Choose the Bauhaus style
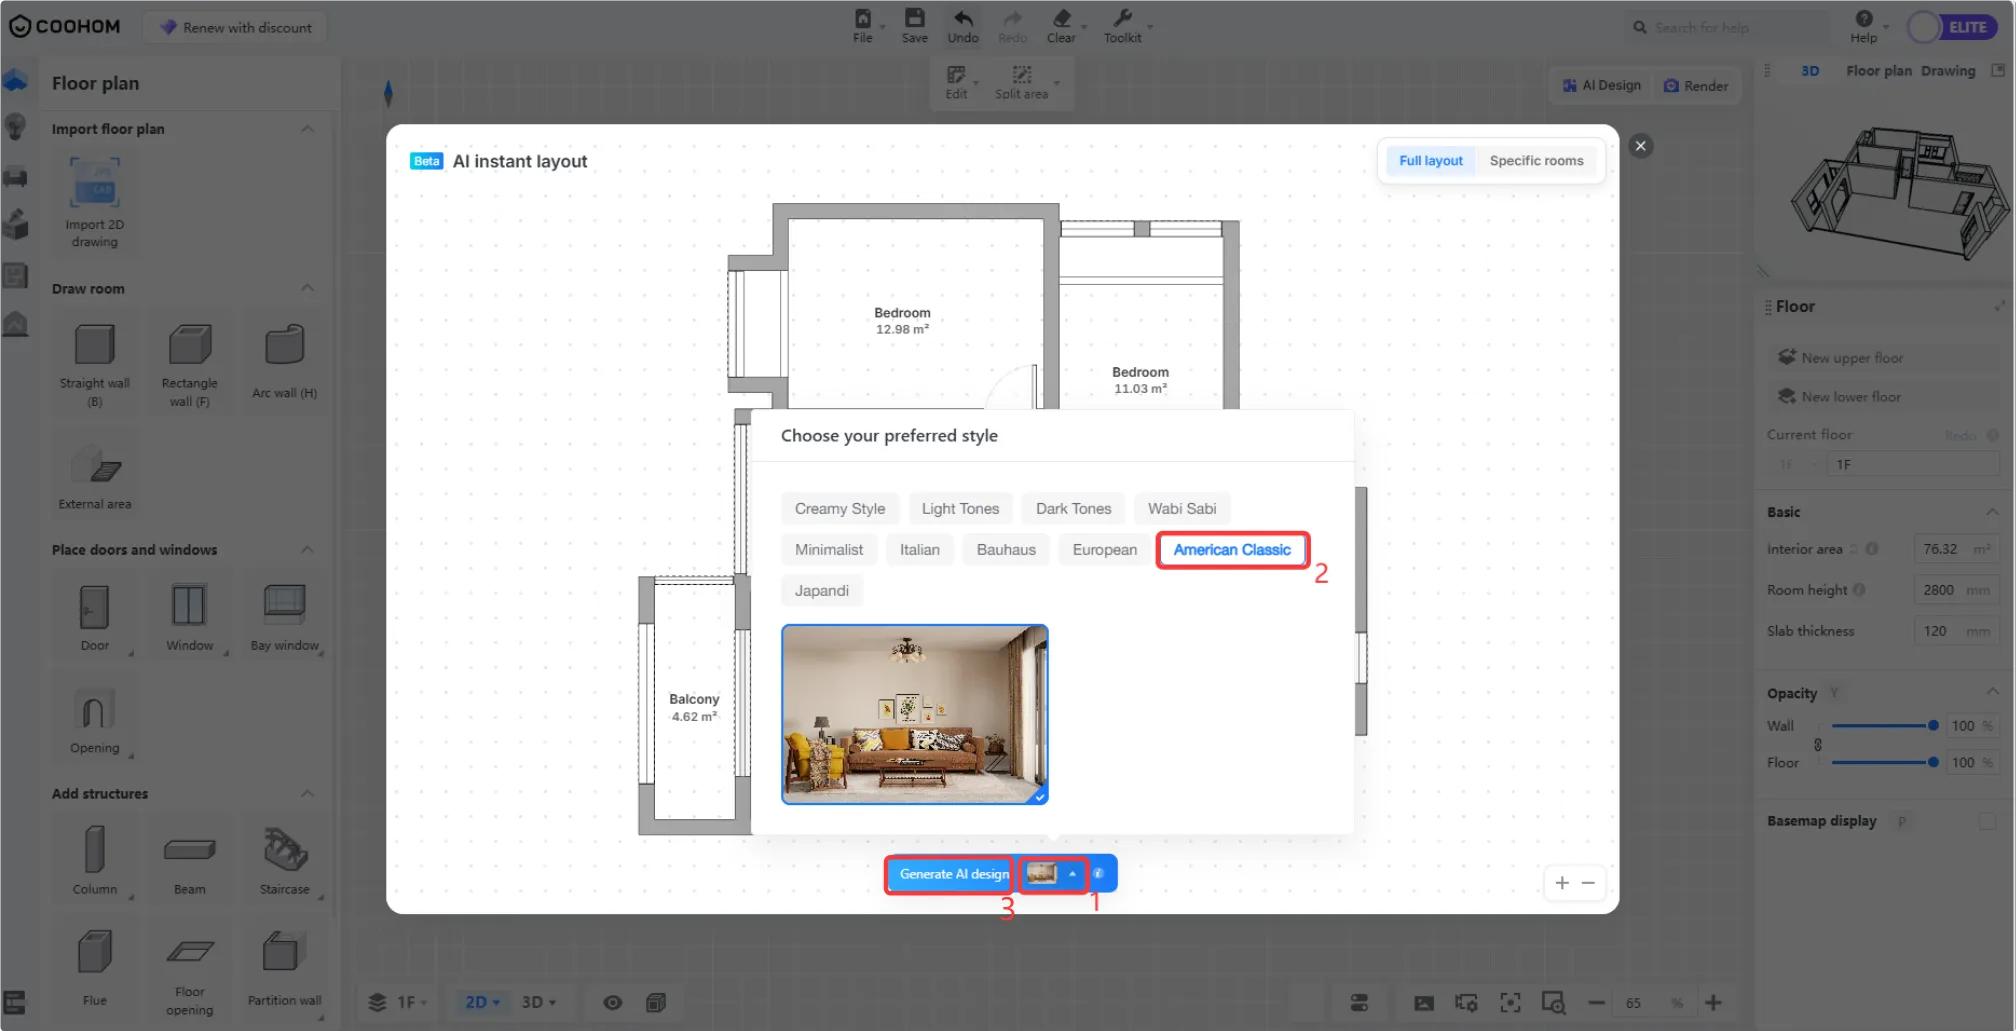 coord(1006,549)
